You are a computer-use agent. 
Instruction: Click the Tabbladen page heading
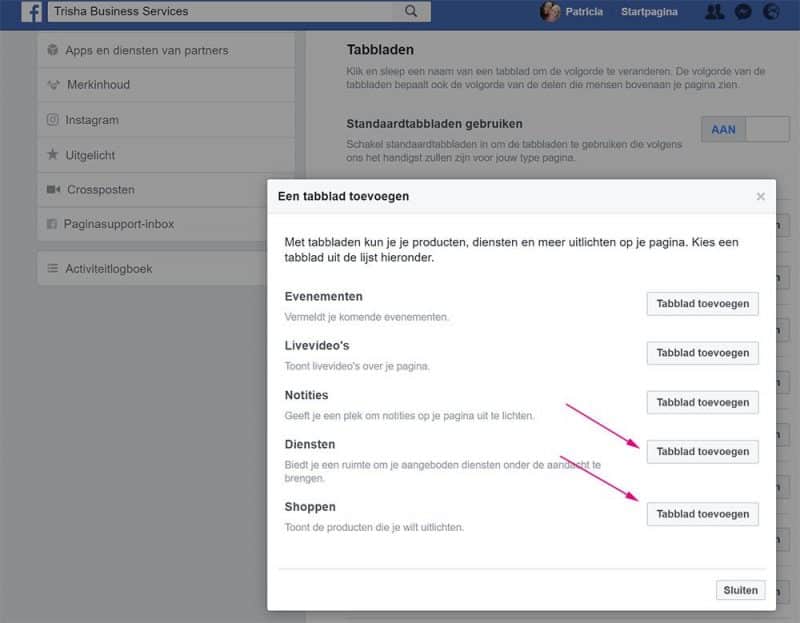[380, 49]
